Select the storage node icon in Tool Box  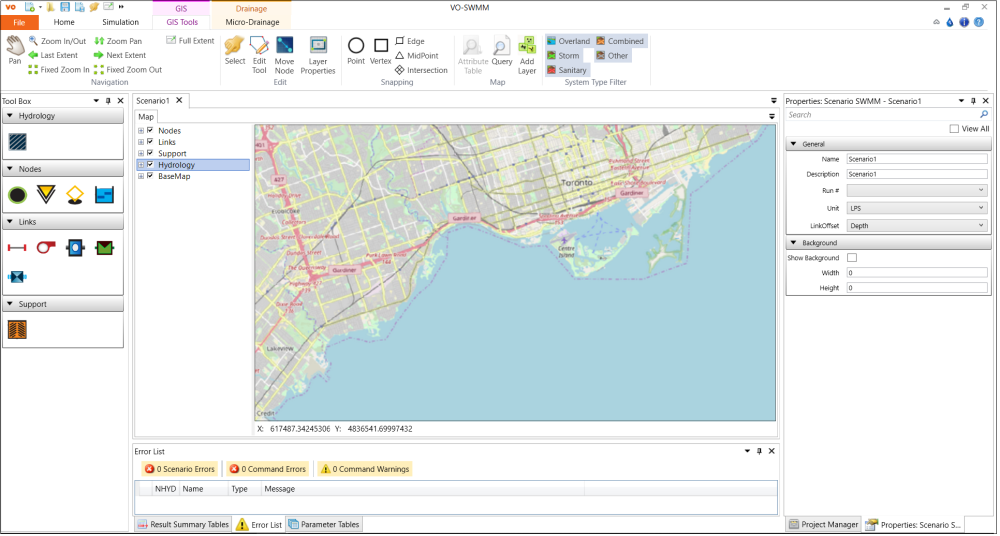point(104,195)
